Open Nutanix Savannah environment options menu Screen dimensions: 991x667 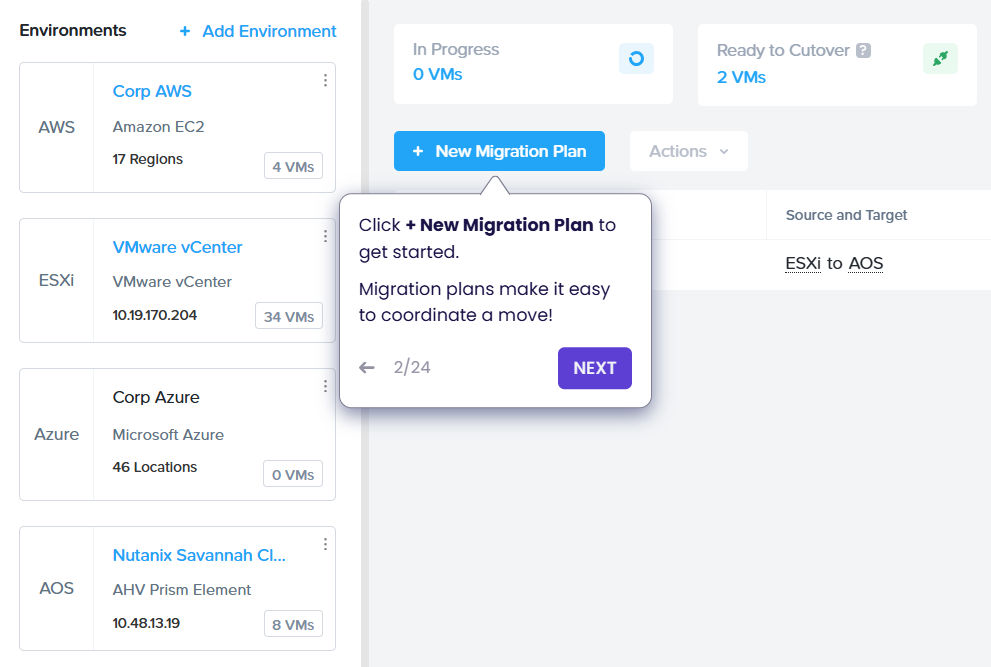tap(325, 544)
